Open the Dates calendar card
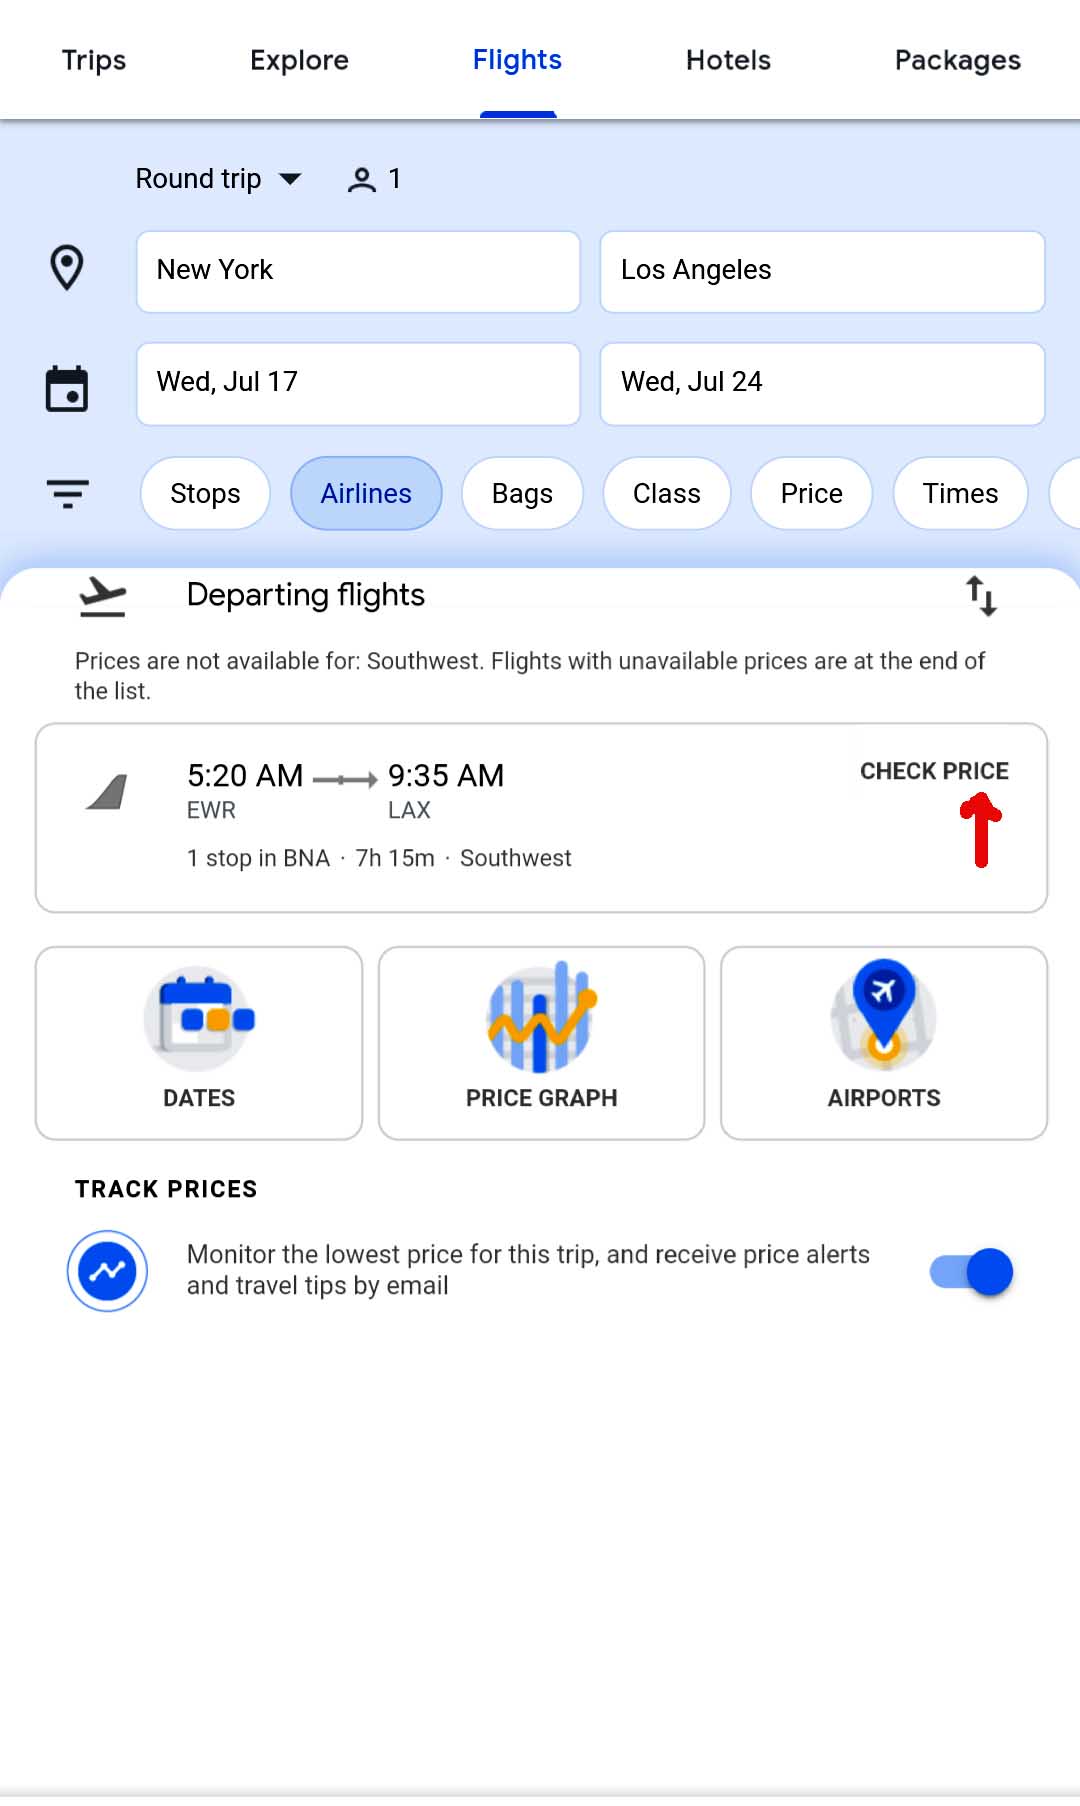The image size is (1080, 1806). pyautogui.click(x=199, y=1042)
